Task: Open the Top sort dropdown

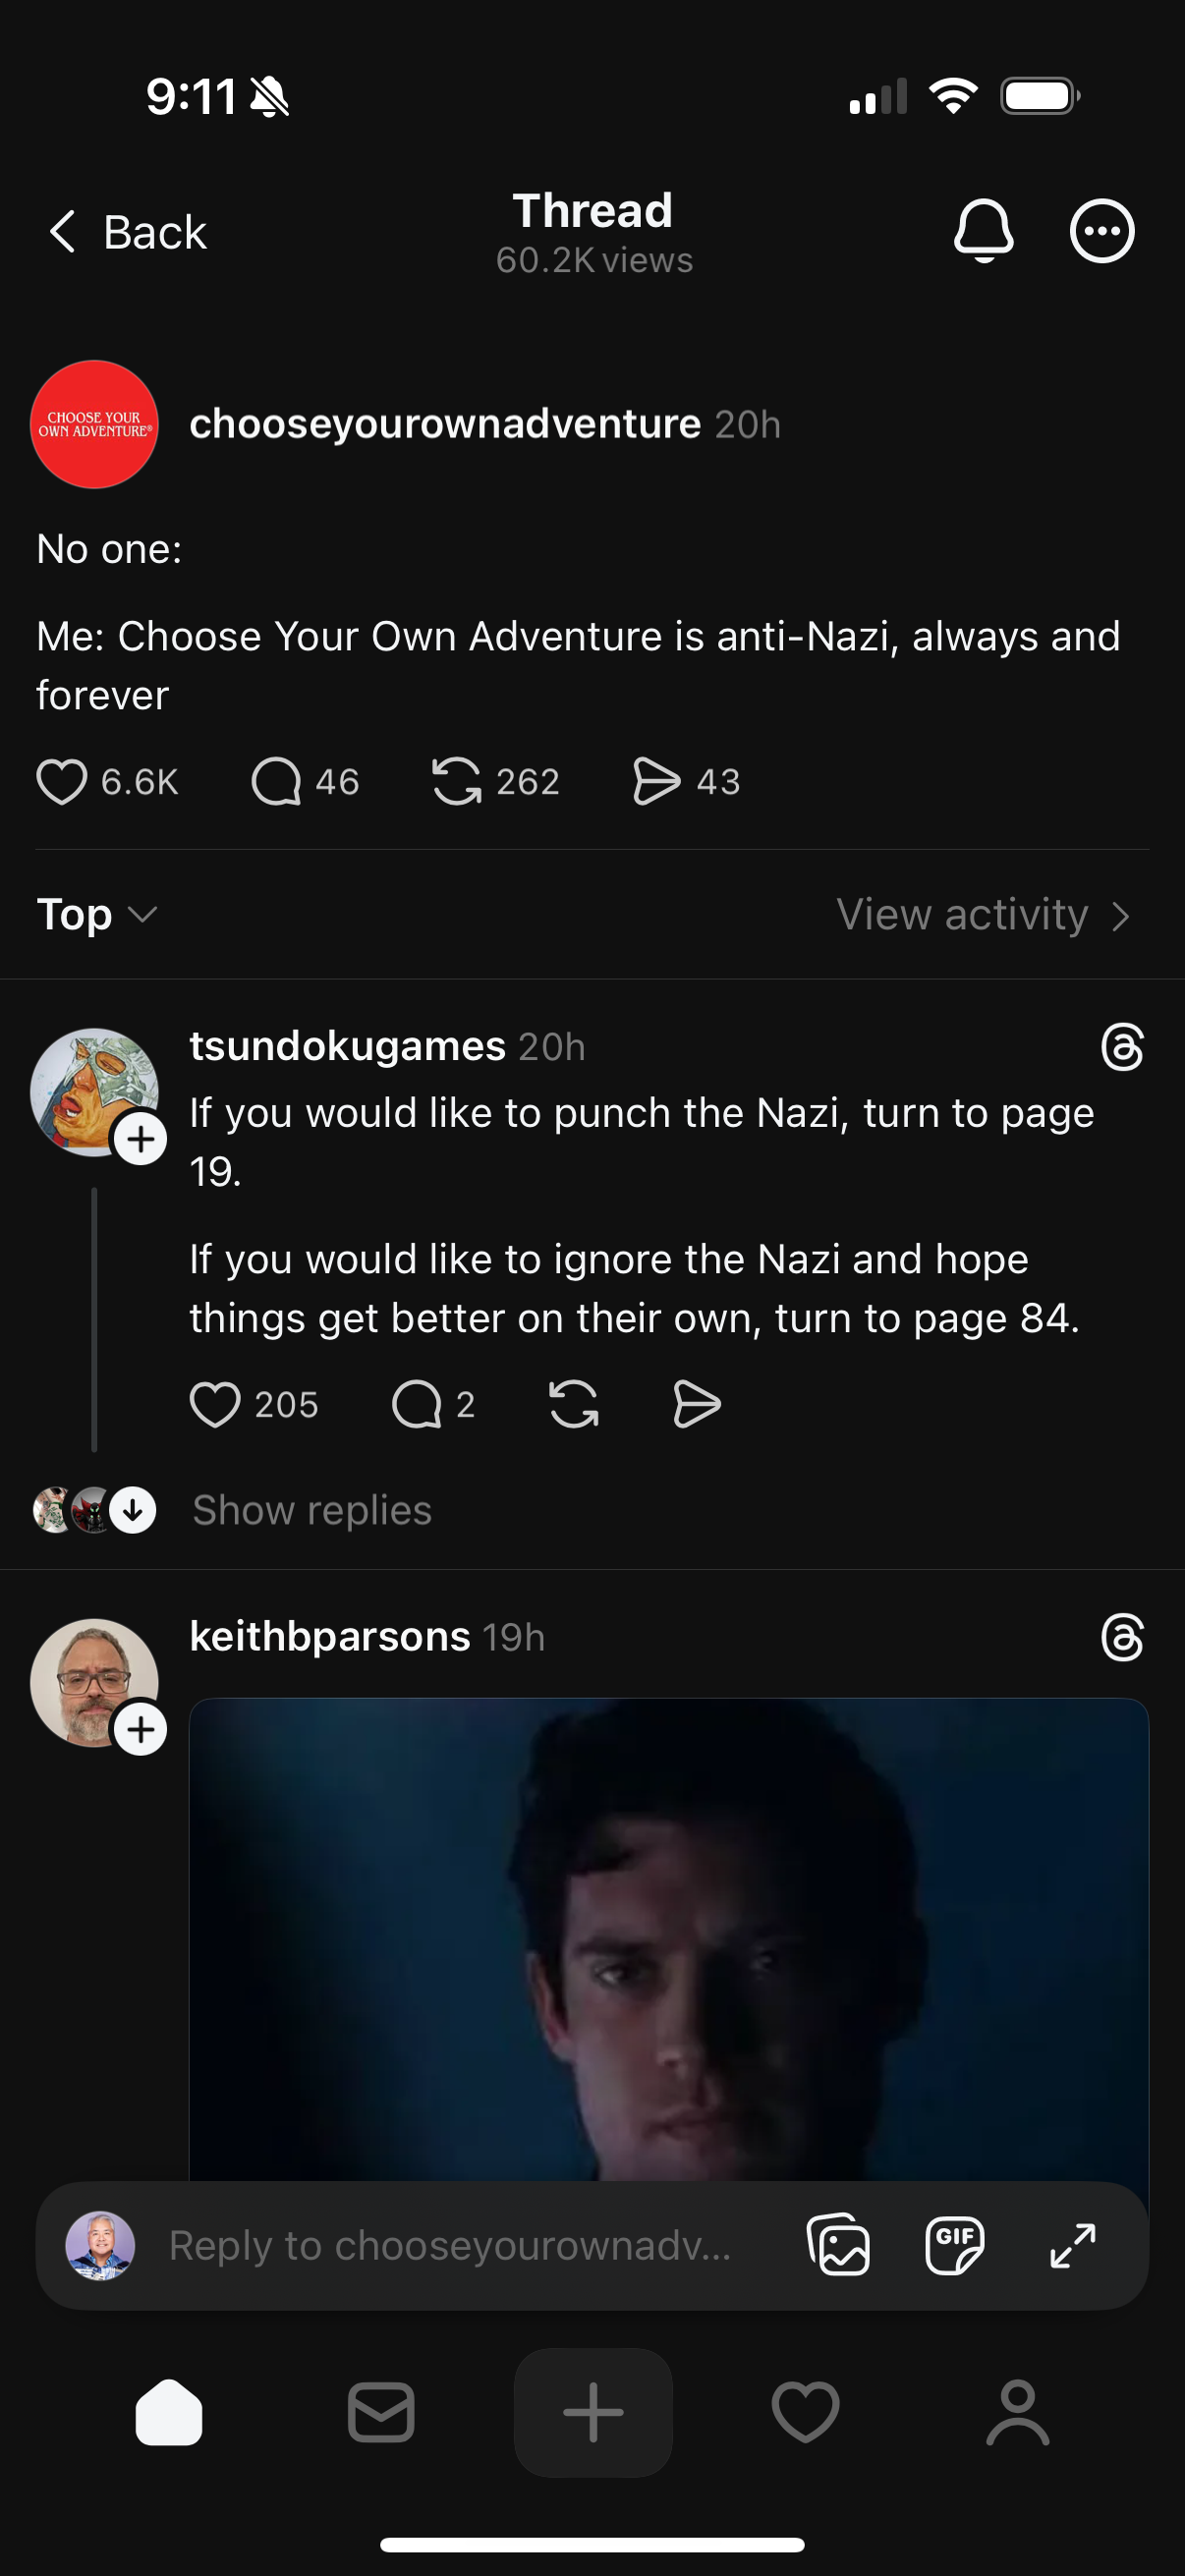Action: pos(97,914)
